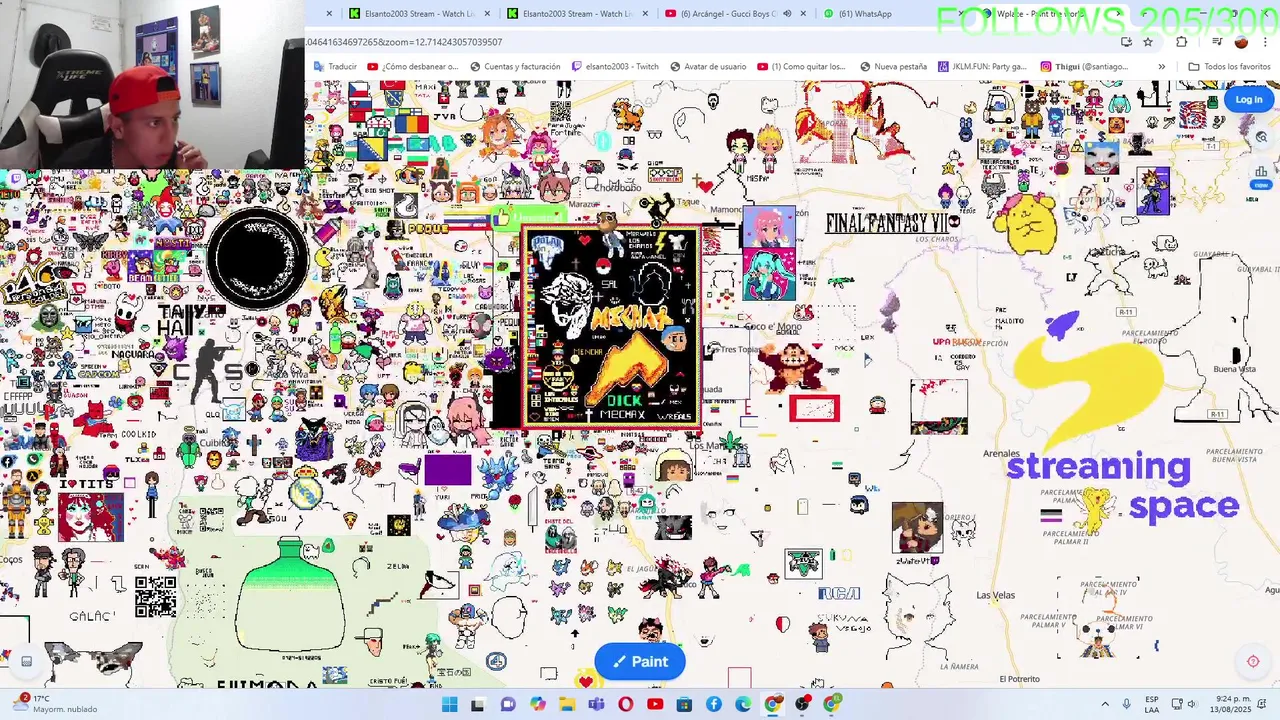The width and height of the screenshot is (1280, 720).
Task: Open weather widget 17°C Mayorm. nublado
Action: pyautogui.click(x=55, y=704)
